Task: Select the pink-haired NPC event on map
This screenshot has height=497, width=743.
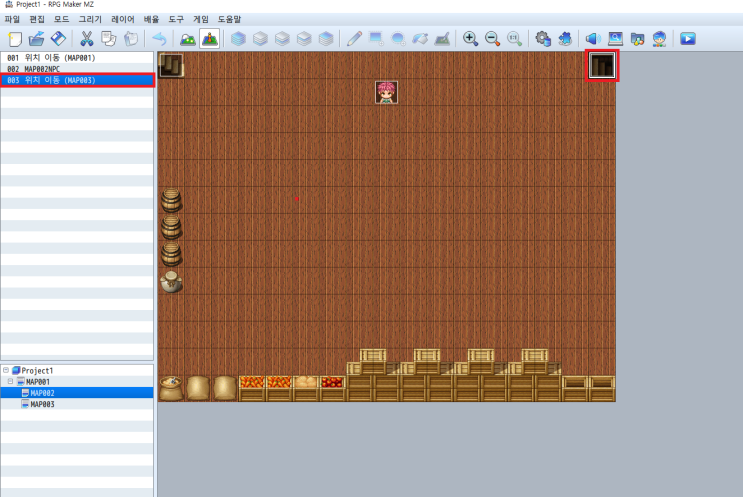Action: (x=387, y=92)
